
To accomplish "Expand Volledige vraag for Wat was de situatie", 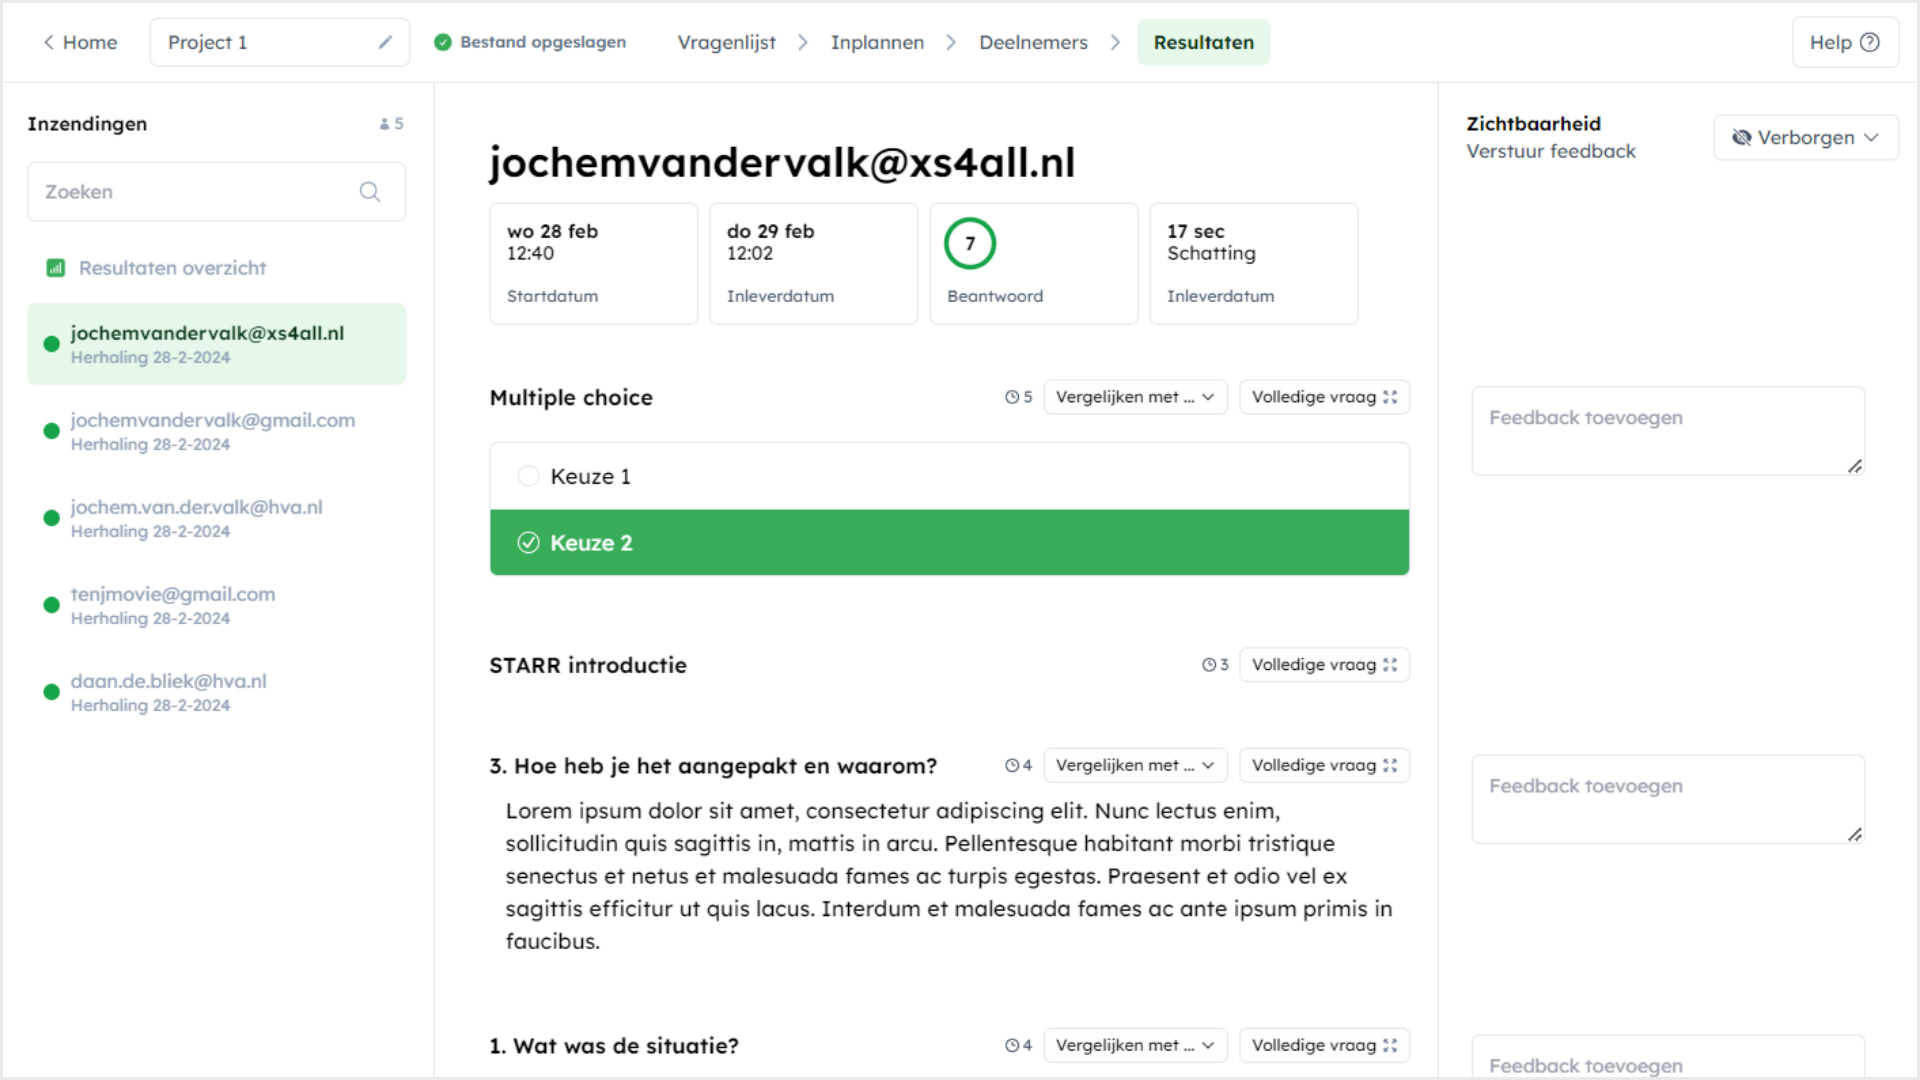I will [1324, 1045].
